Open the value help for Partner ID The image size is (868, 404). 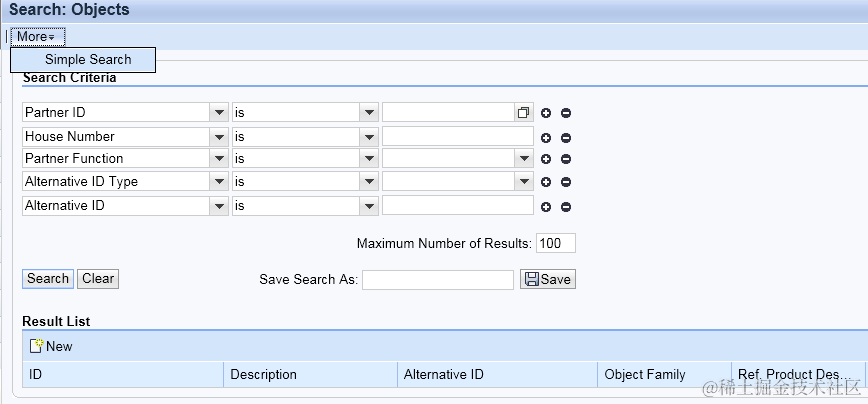[523, 113]
